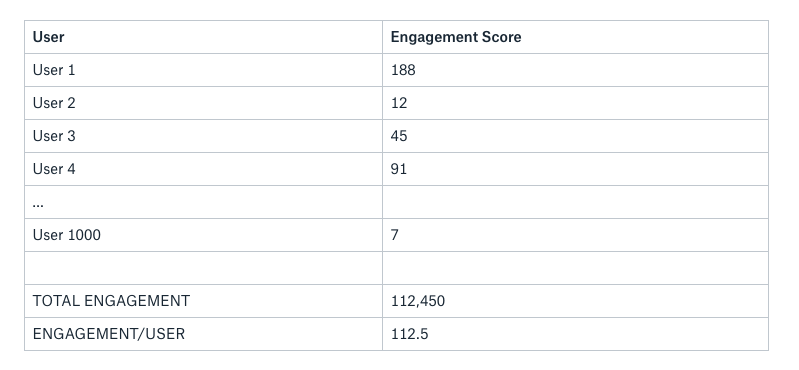
Task: Select the empty score cell beside the ellipsis
Action: click(575, 202)
